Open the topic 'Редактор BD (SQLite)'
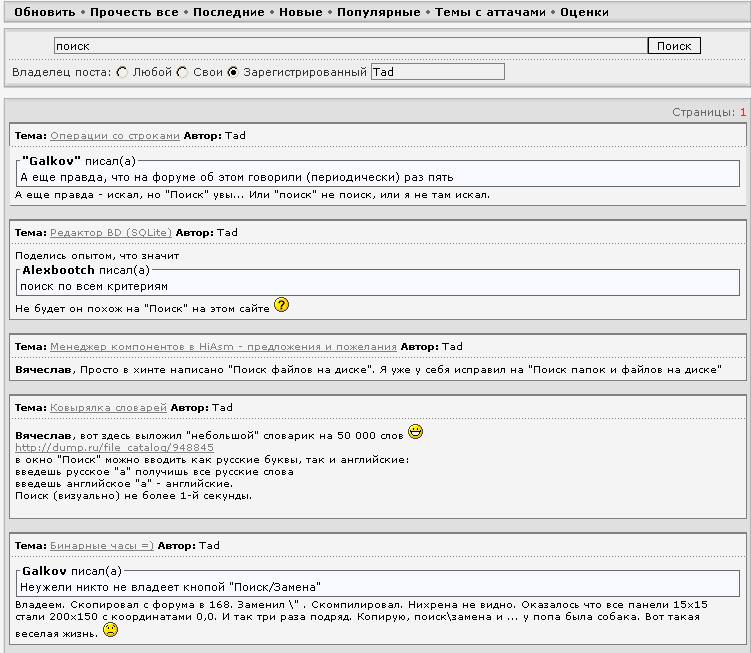The width and height of the screenshot is (751, 653). (111, 232)
